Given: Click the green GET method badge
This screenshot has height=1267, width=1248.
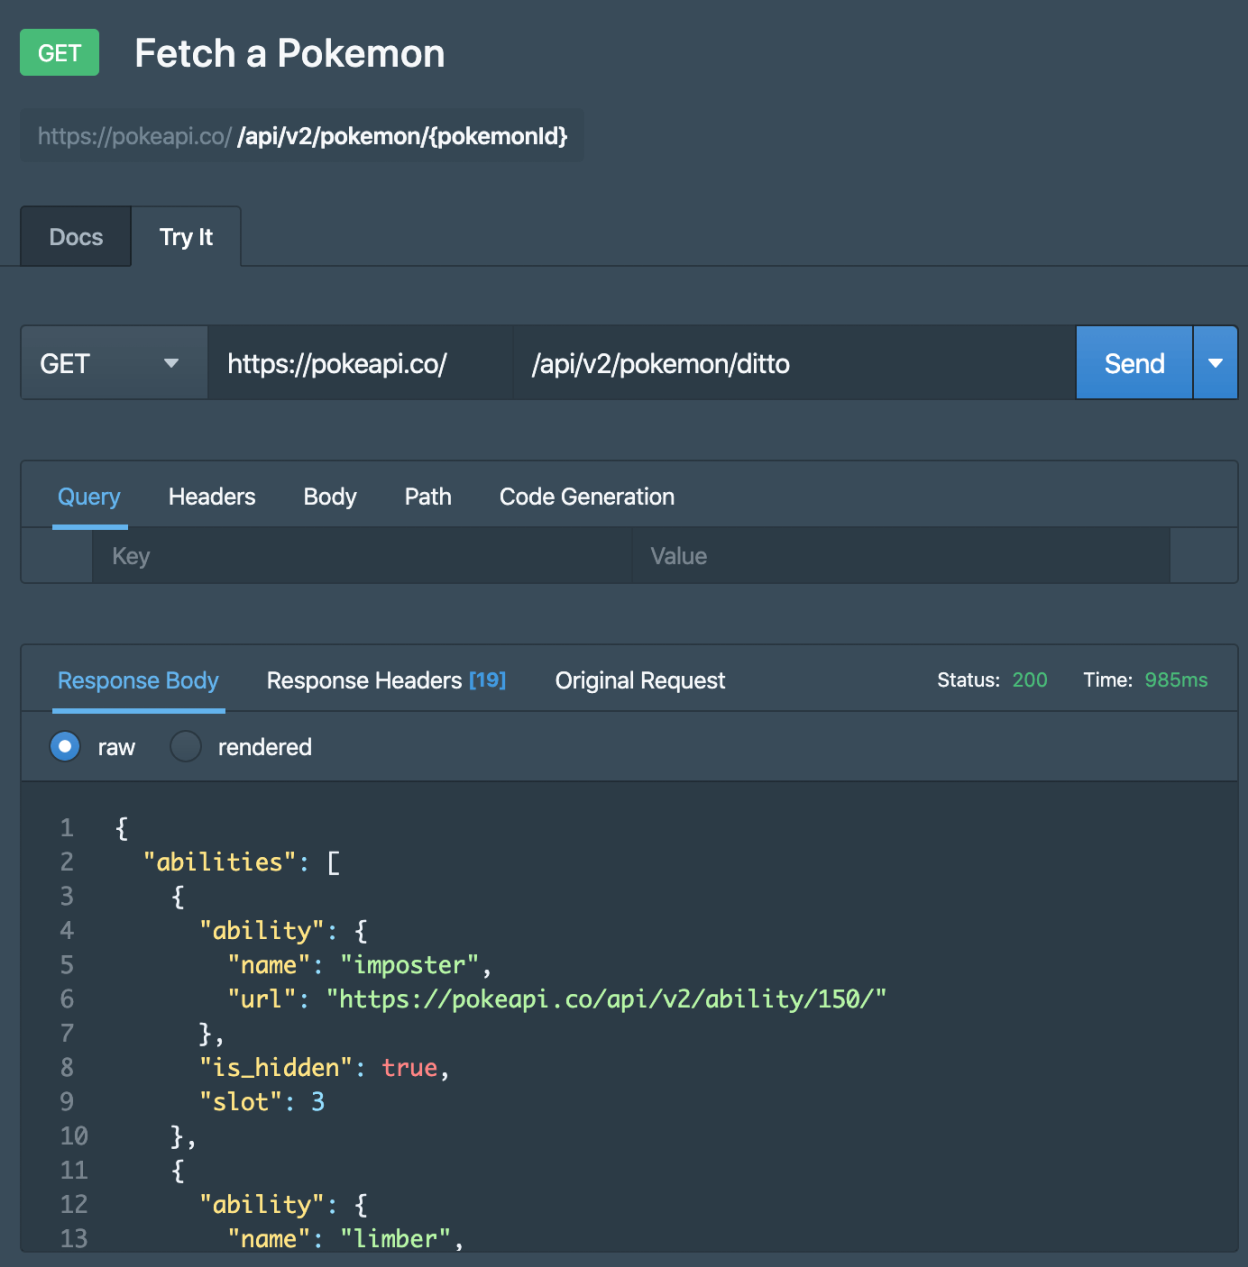Looking at the screenshot, I should click(x=59, y=53).
